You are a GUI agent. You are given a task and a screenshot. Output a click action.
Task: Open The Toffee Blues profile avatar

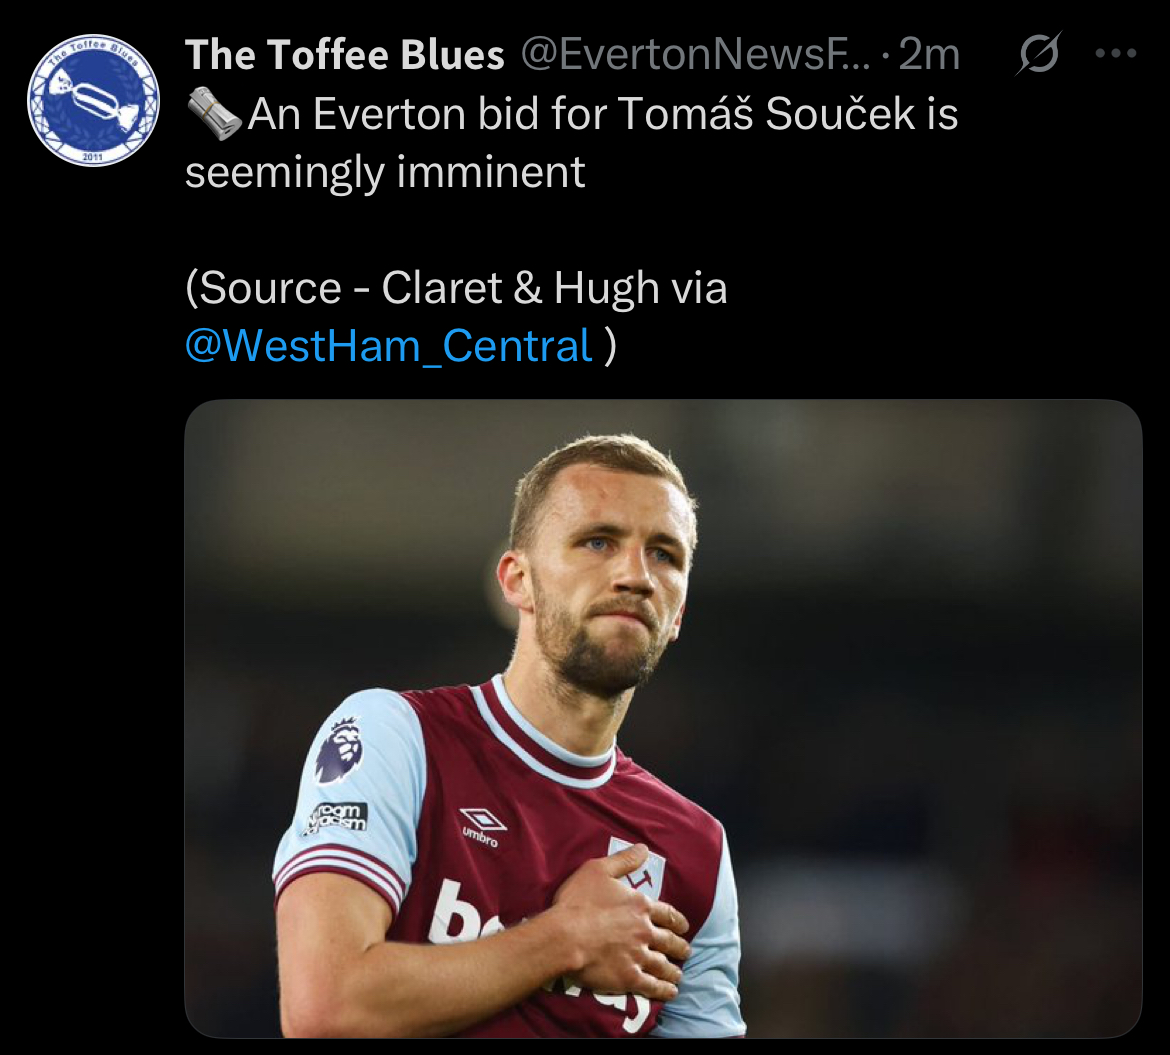click(x=92, y=100)
